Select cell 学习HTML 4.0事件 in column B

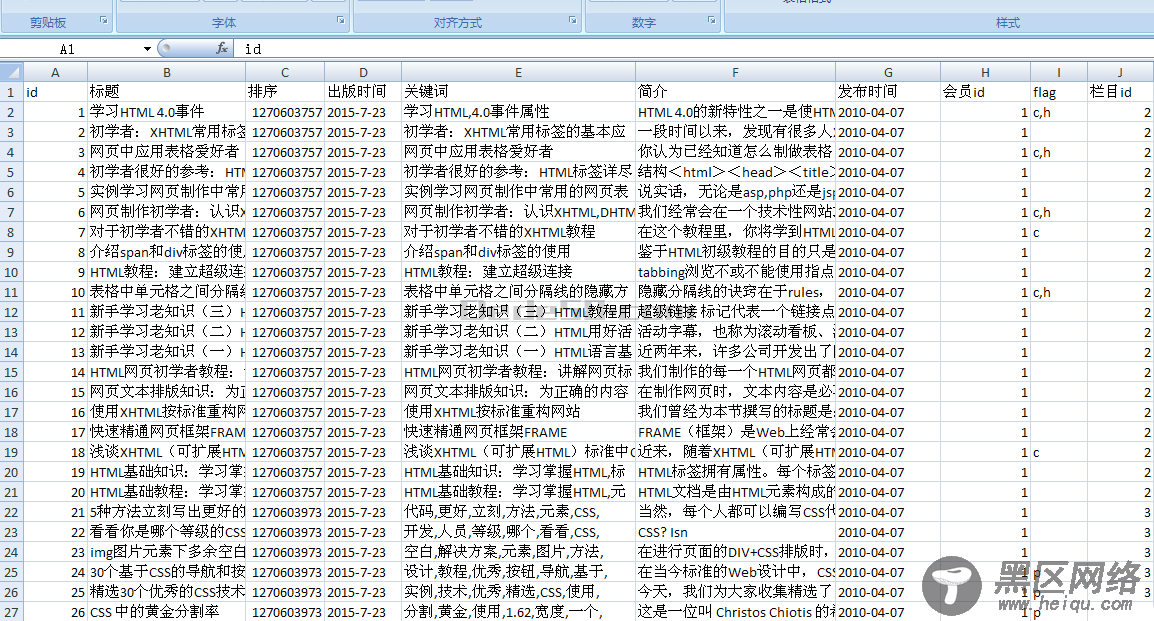point(166,112)
